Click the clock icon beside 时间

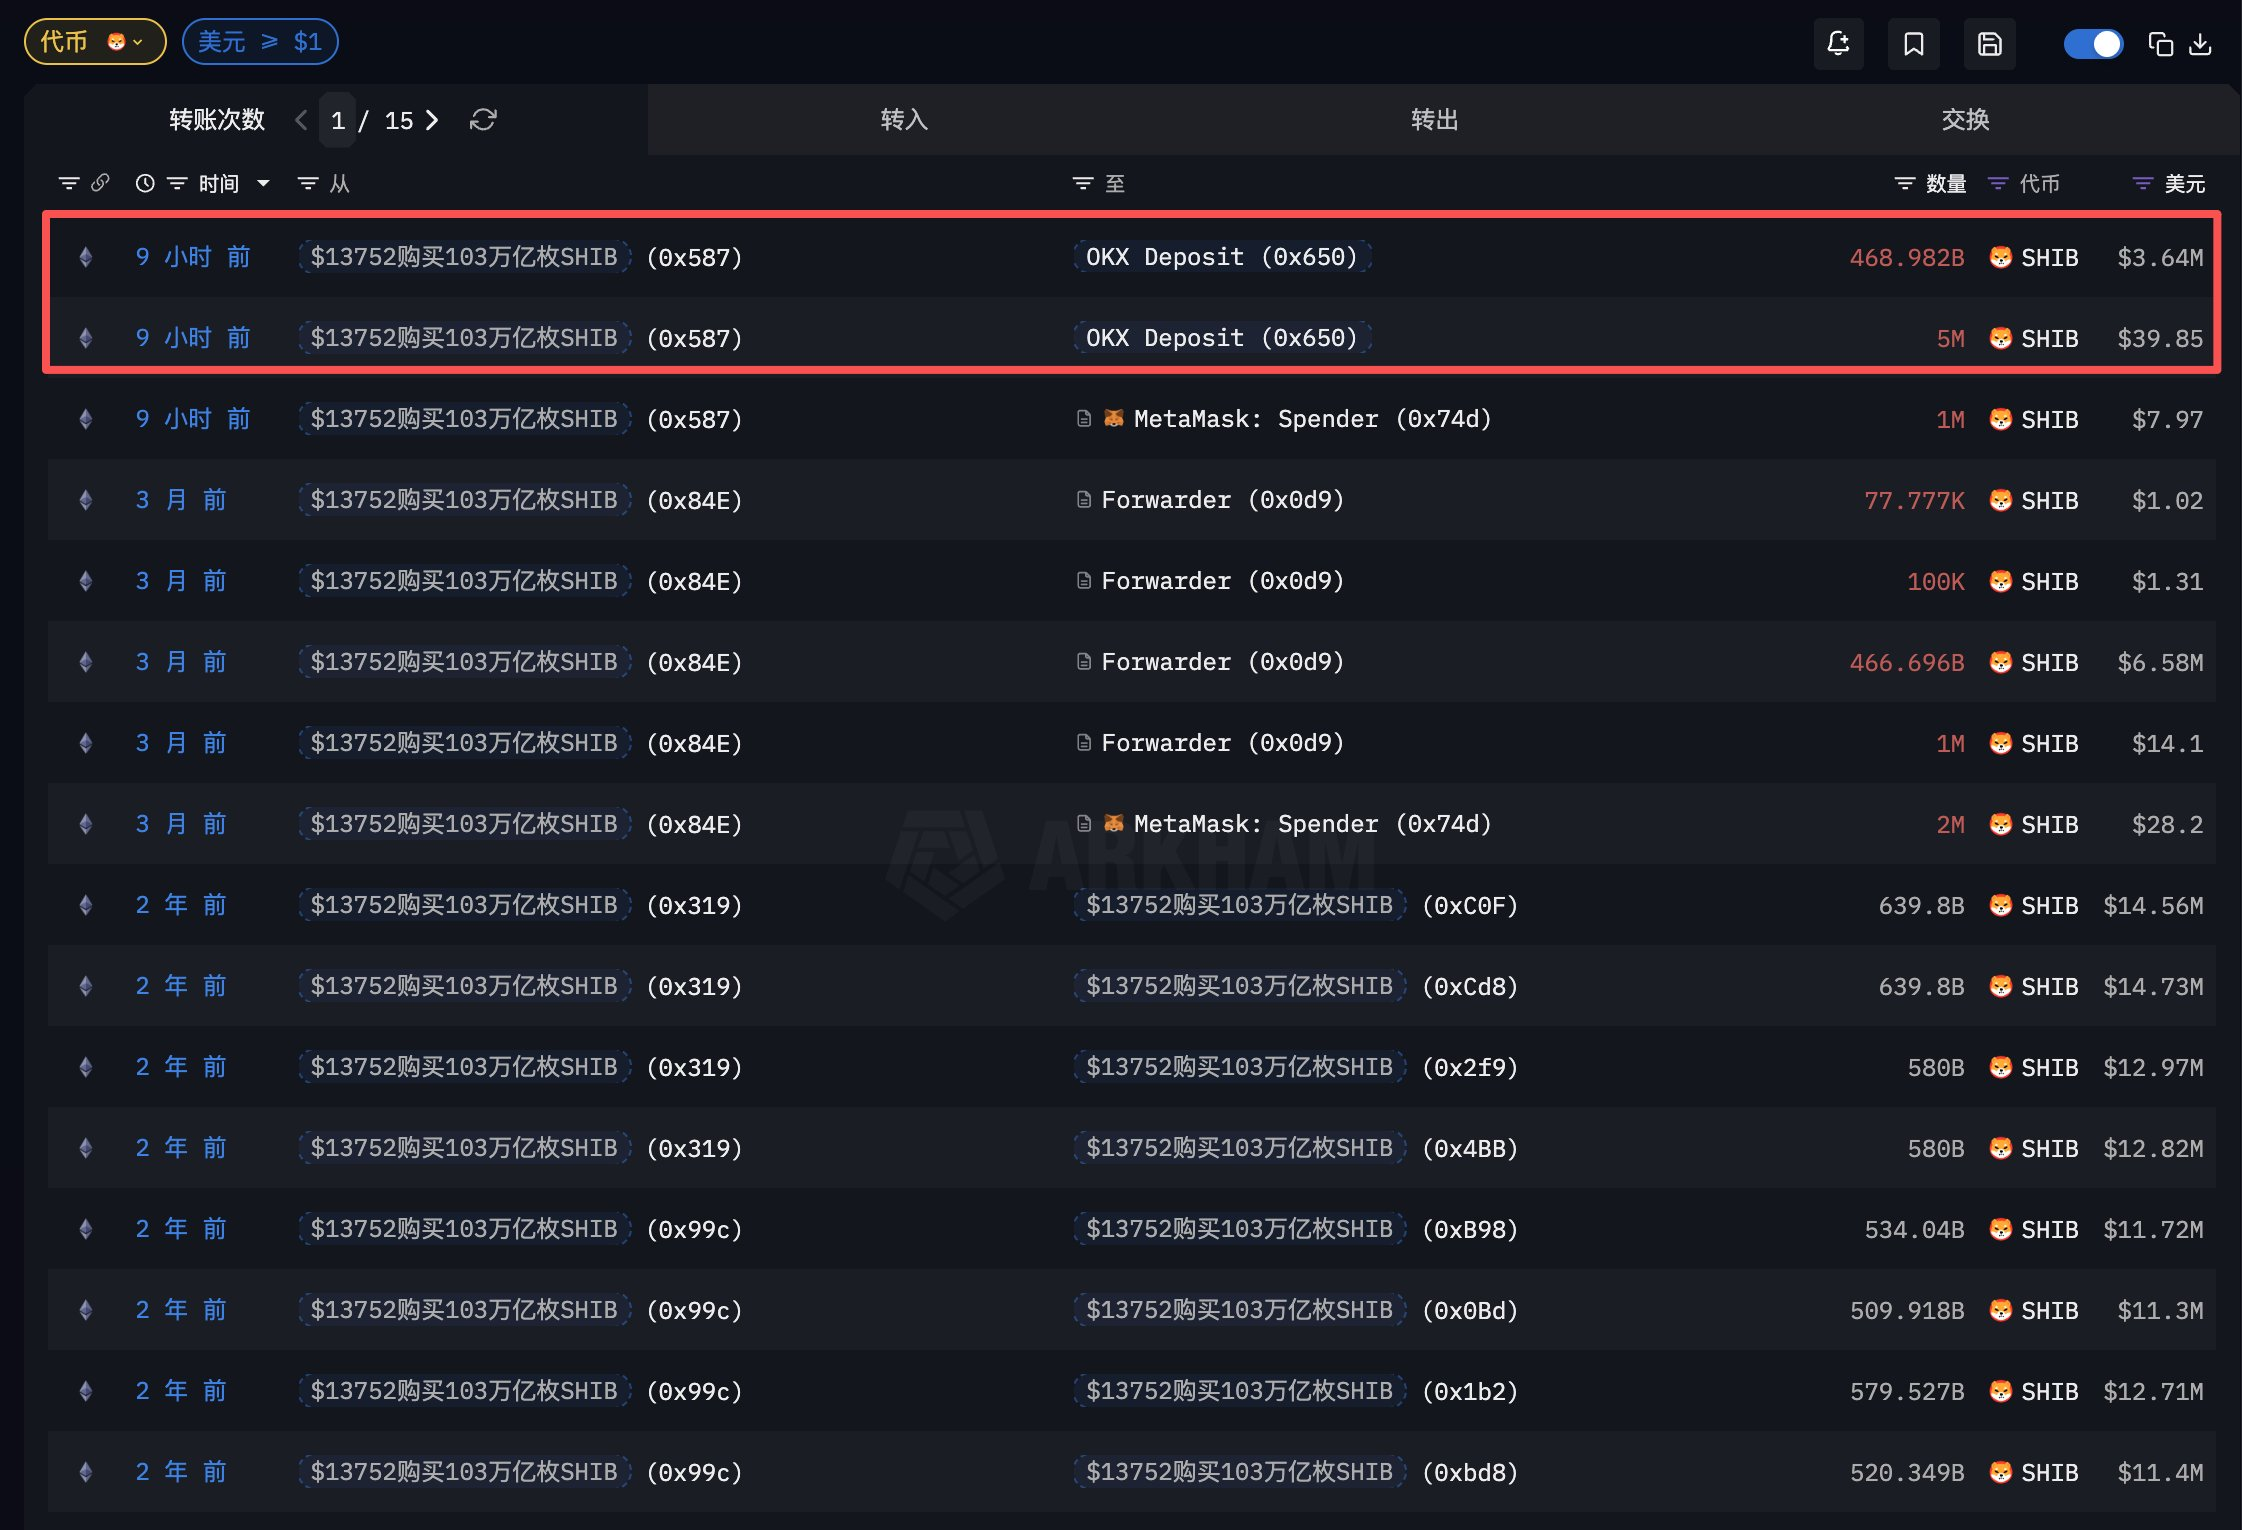pyautogui.click(x=145, y=183)
